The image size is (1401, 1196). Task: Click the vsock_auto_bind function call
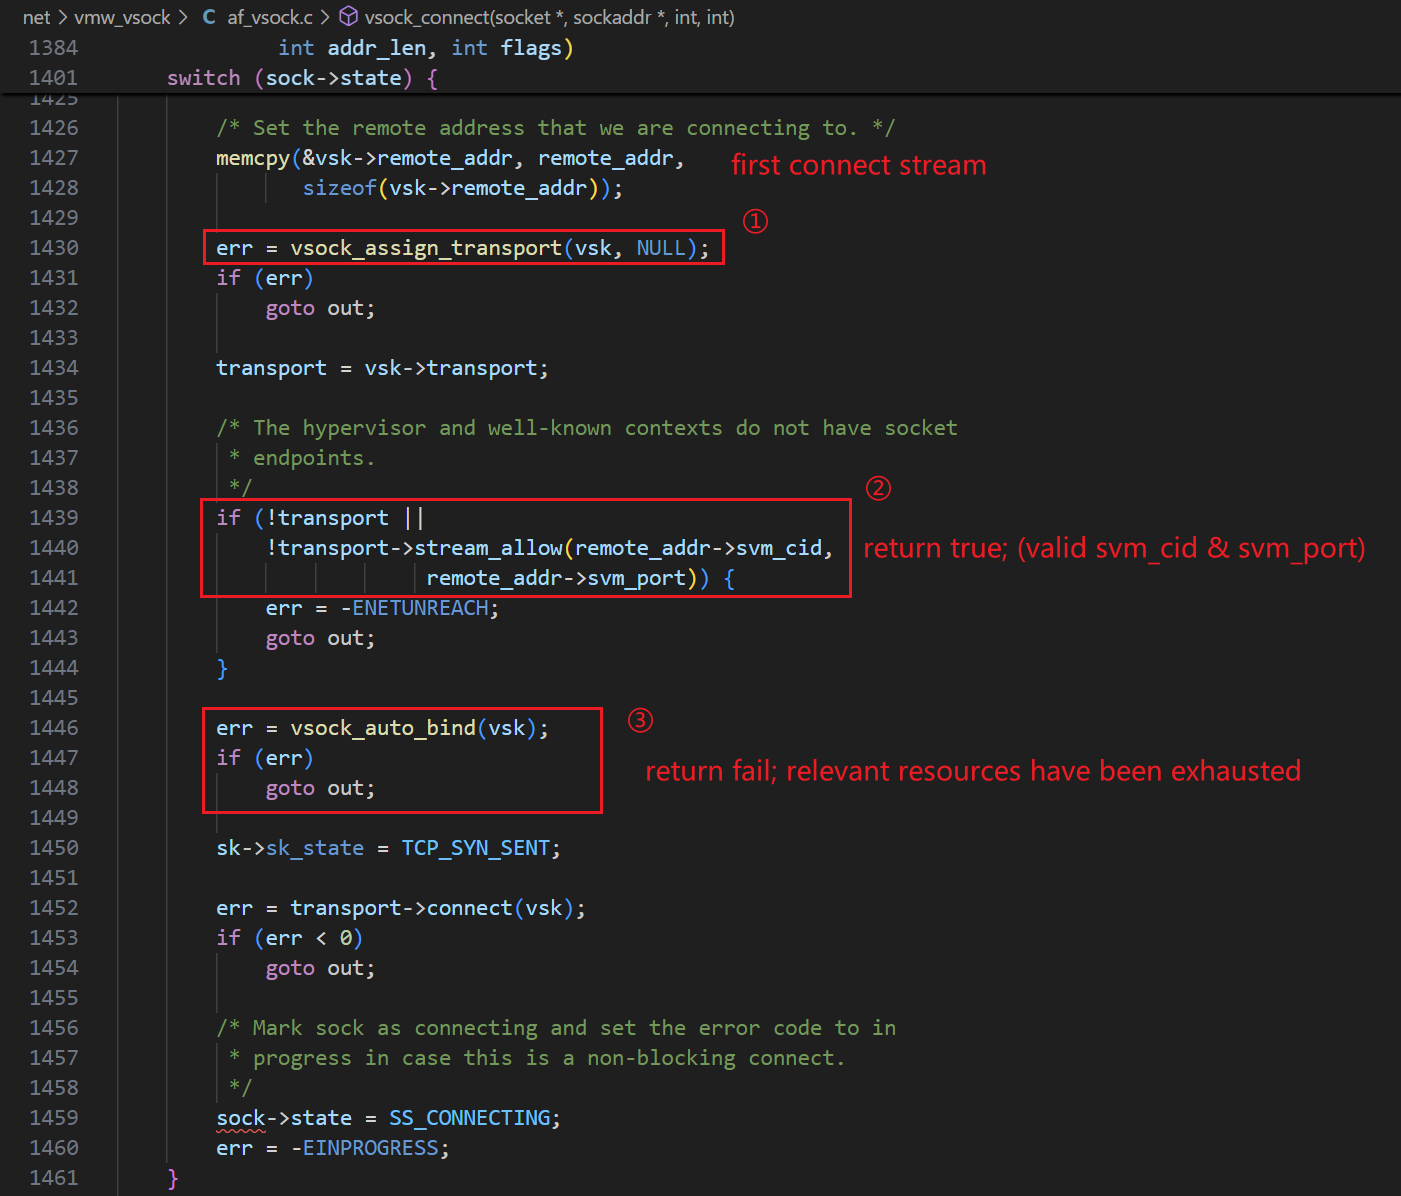(x=383, y=728)
